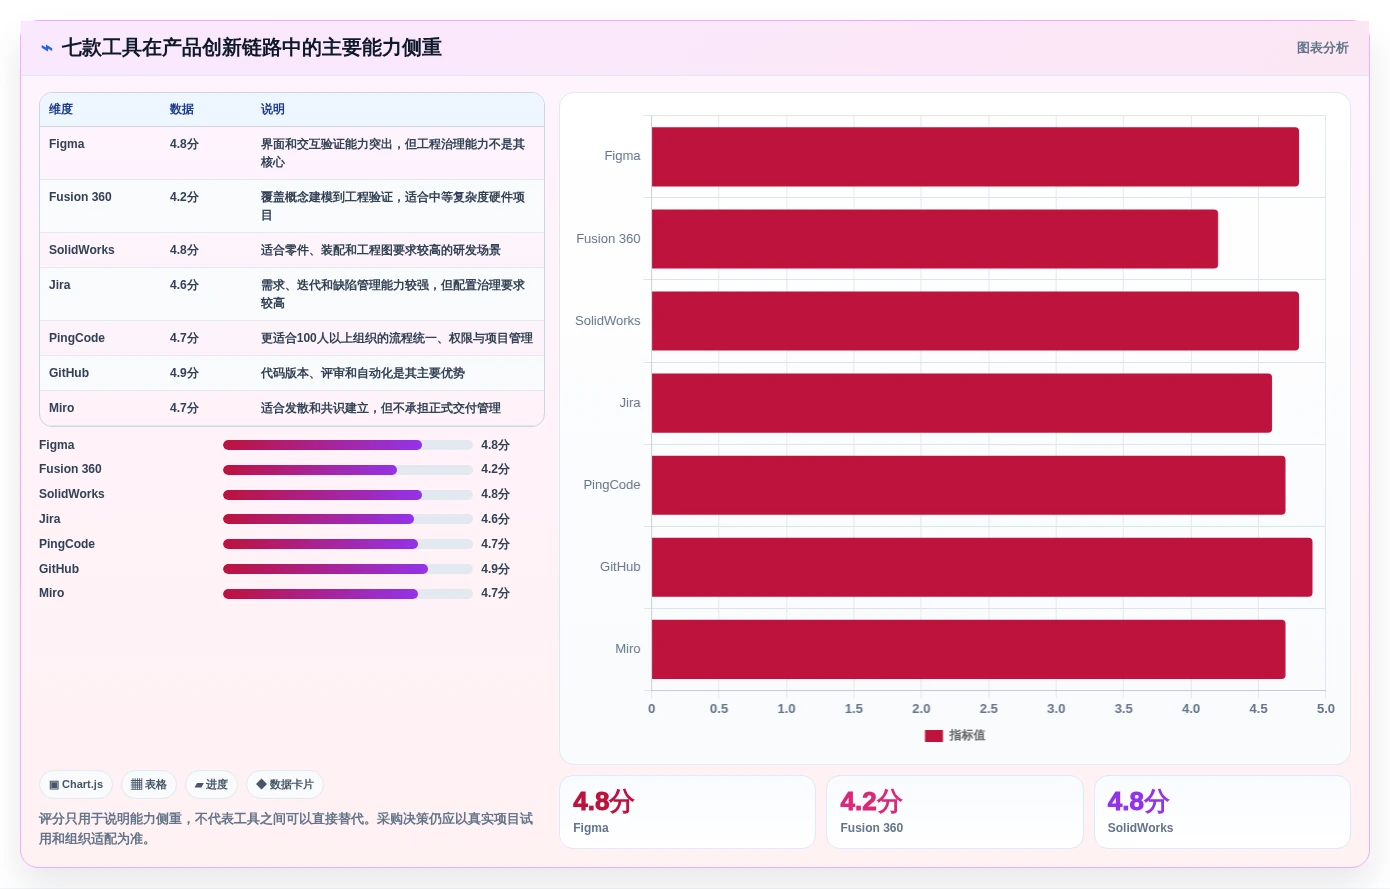This screenshot has height=889, width=1390.
Task: Click the description 代码版本、评审和自动化是其主要优势
Action: [363, 373]
